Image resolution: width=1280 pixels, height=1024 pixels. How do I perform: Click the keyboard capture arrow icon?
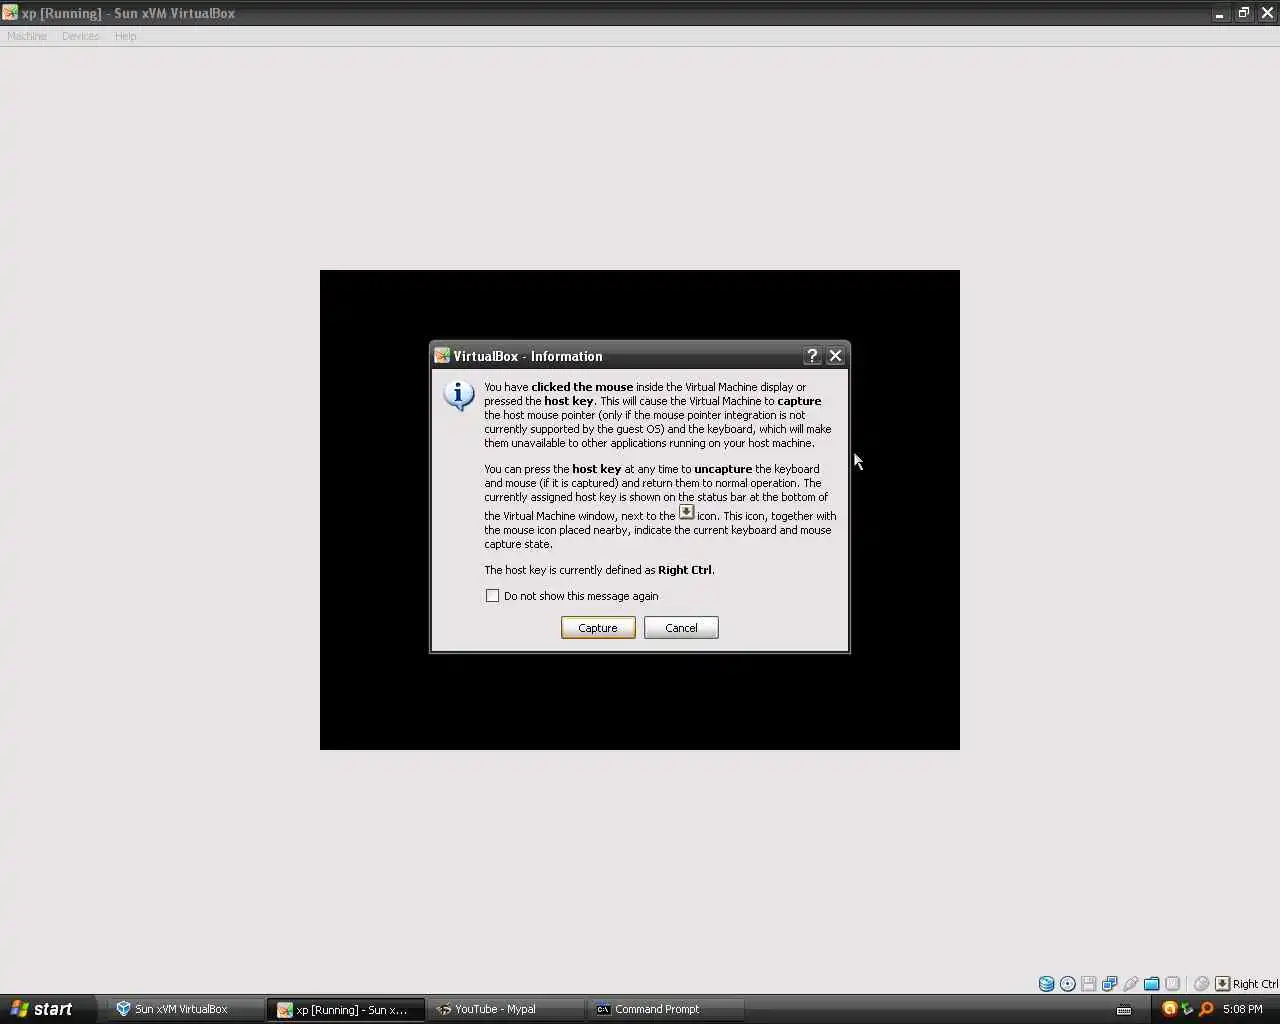1222,984
